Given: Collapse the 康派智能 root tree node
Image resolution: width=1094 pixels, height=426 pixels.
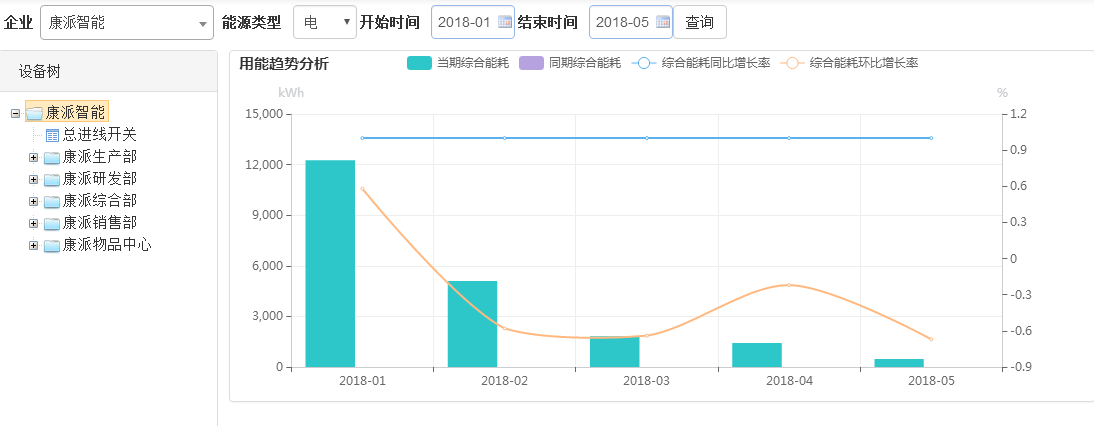Looking at the screenshot, I should click(x=15, y=113).
